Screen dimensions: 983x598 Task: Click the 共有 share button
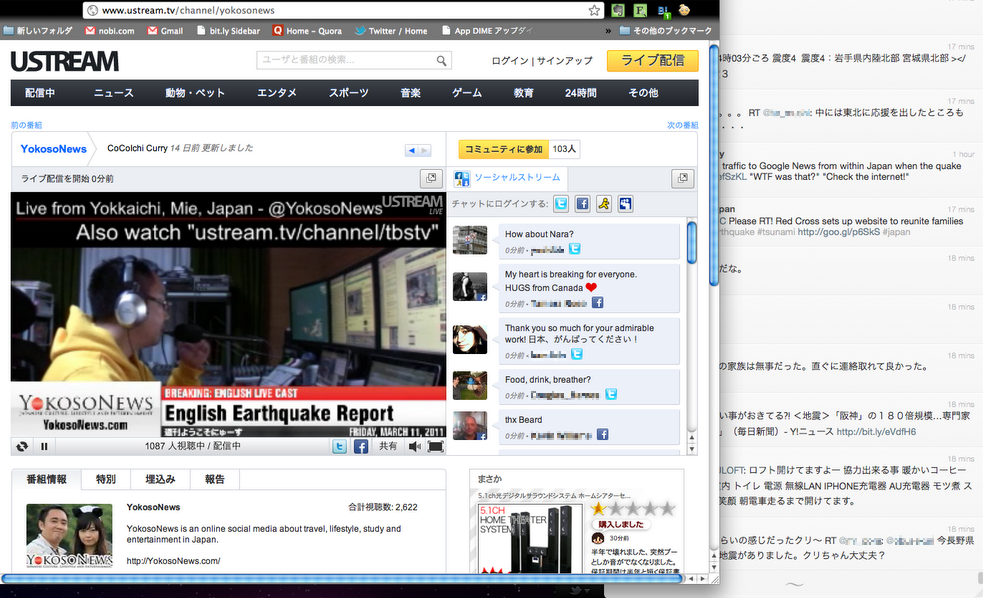coord(388,446)
